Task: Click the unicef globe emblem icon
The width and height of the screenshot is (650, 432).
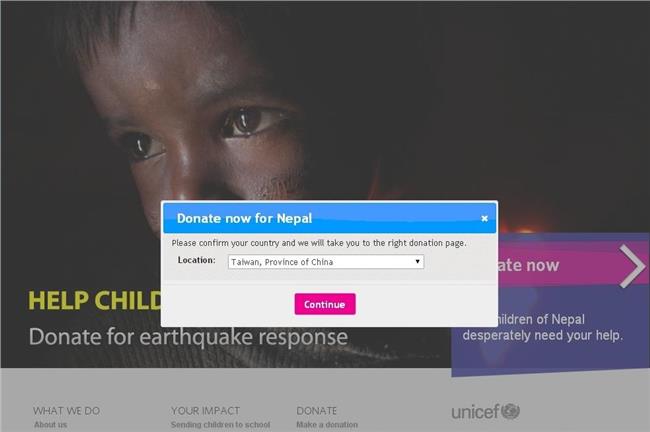Action: tap(510, 411)
